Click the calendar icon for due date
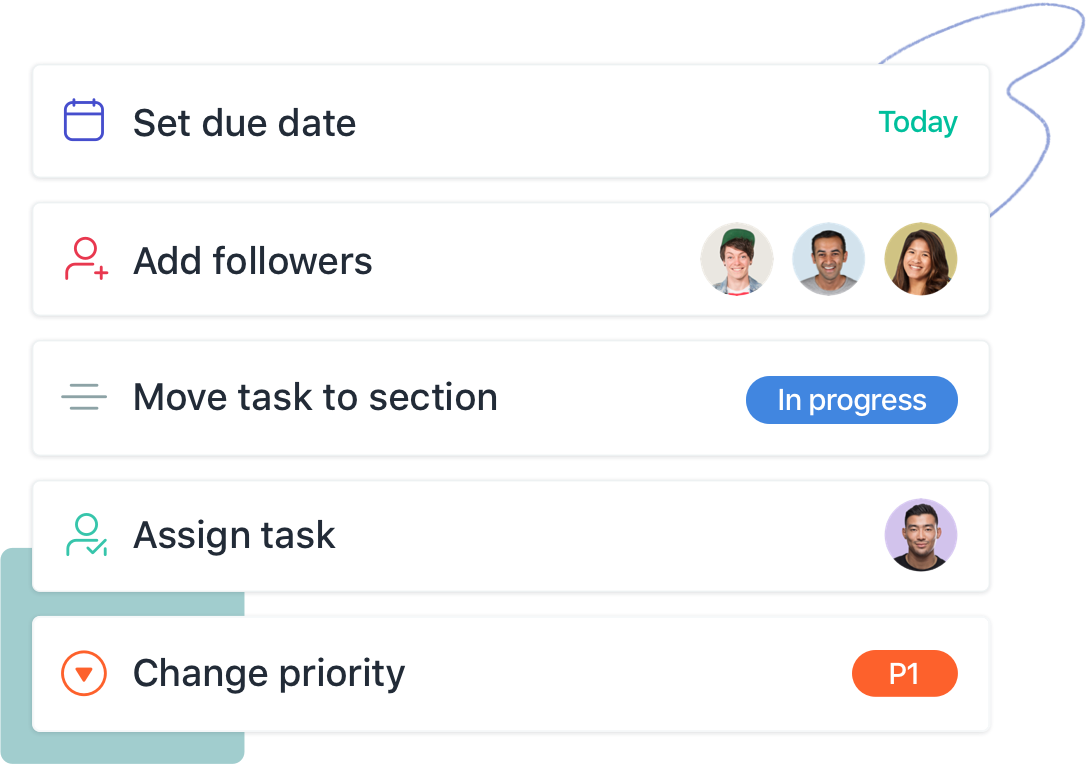Viewport: 1086px width, 764px height. point(84,120)
